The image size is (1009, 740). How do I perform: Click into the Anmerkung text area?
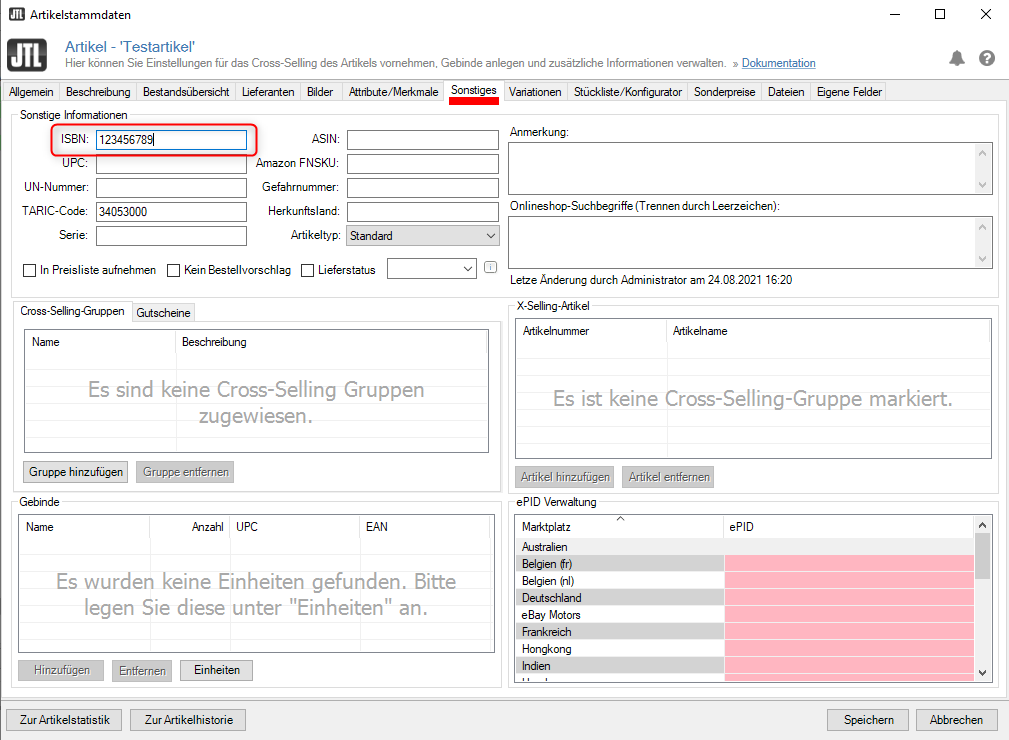(741, 168)
